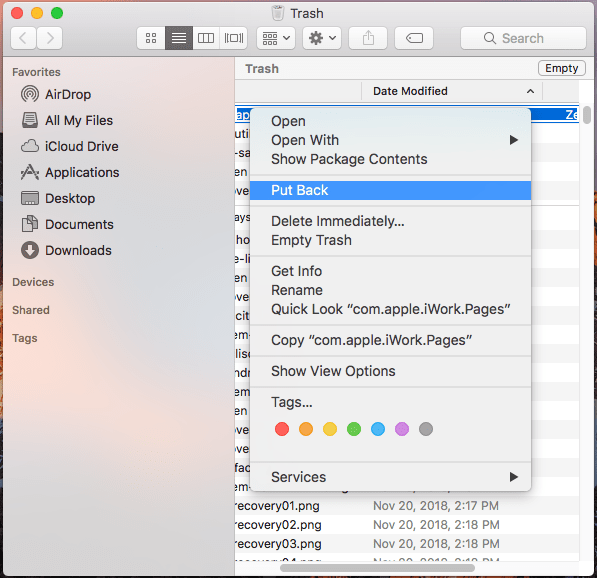Screen dimensions: 597x578
Task: Open All My Files in the sidebar
Action: tap(67, 120)
